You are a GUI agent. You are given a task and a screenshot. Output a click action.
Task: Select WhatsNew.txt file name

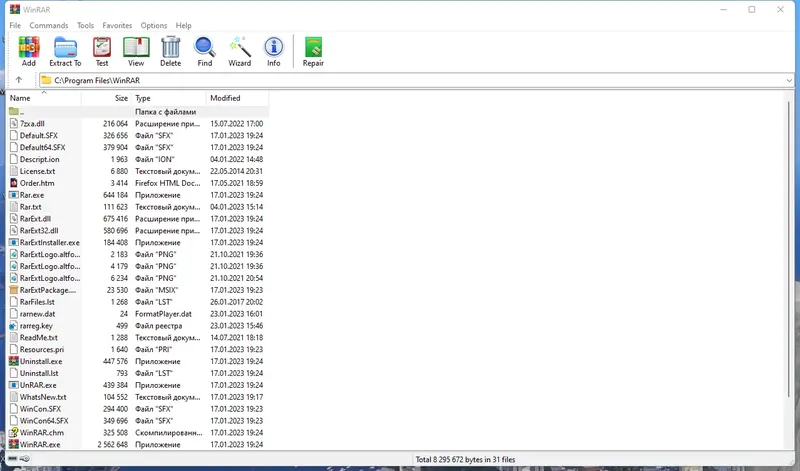[x=43, y=397]
